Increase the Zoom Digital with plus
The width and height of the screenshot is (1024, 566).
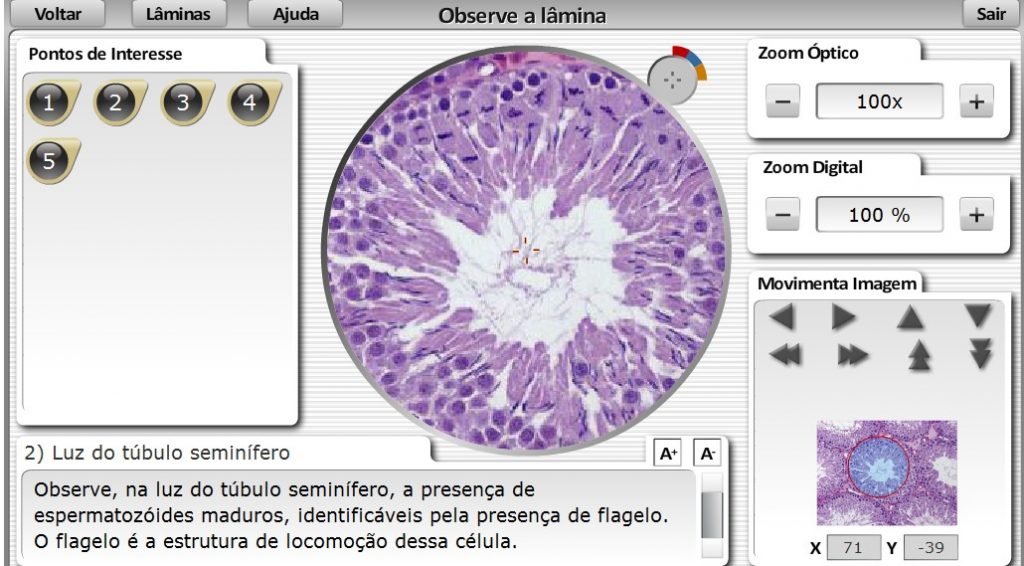tap(976, 214)
